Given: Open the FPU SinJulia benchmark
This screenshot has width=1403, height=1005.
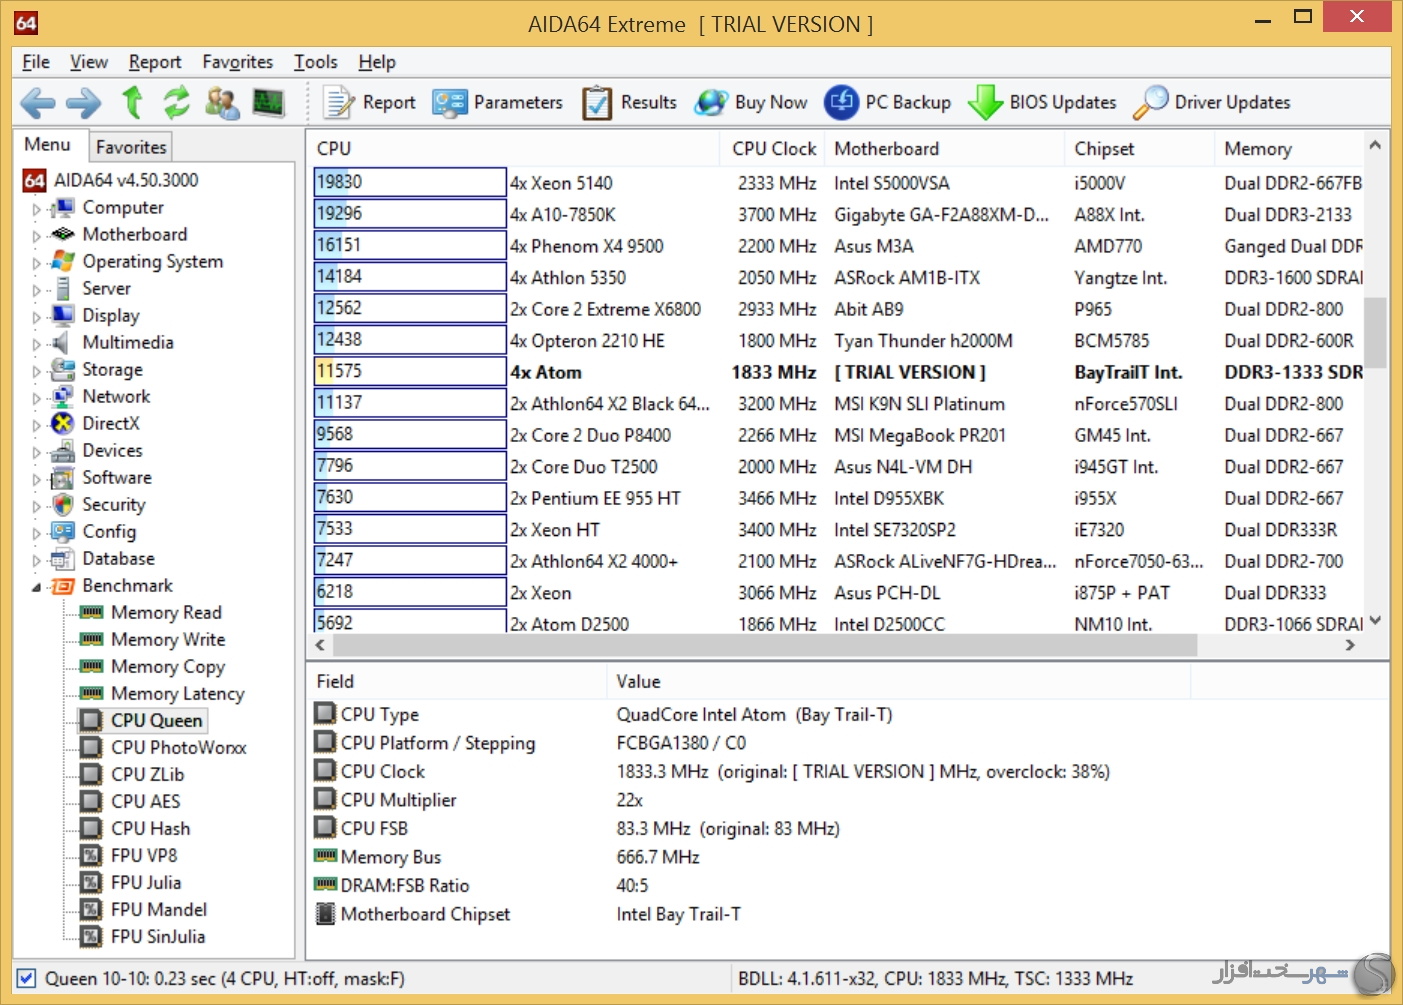Looking at the screenshot, I should point(158,936).
